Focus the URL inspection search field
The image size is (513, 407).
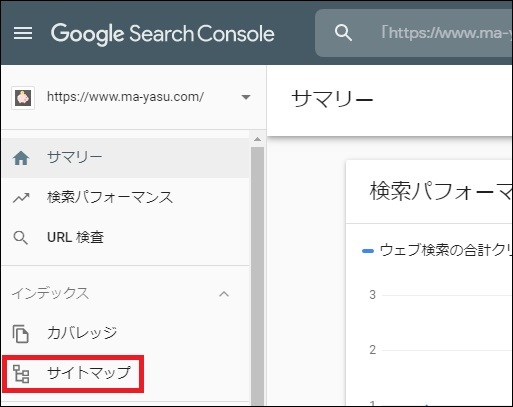pyautogui.click(x=414, y=33)
